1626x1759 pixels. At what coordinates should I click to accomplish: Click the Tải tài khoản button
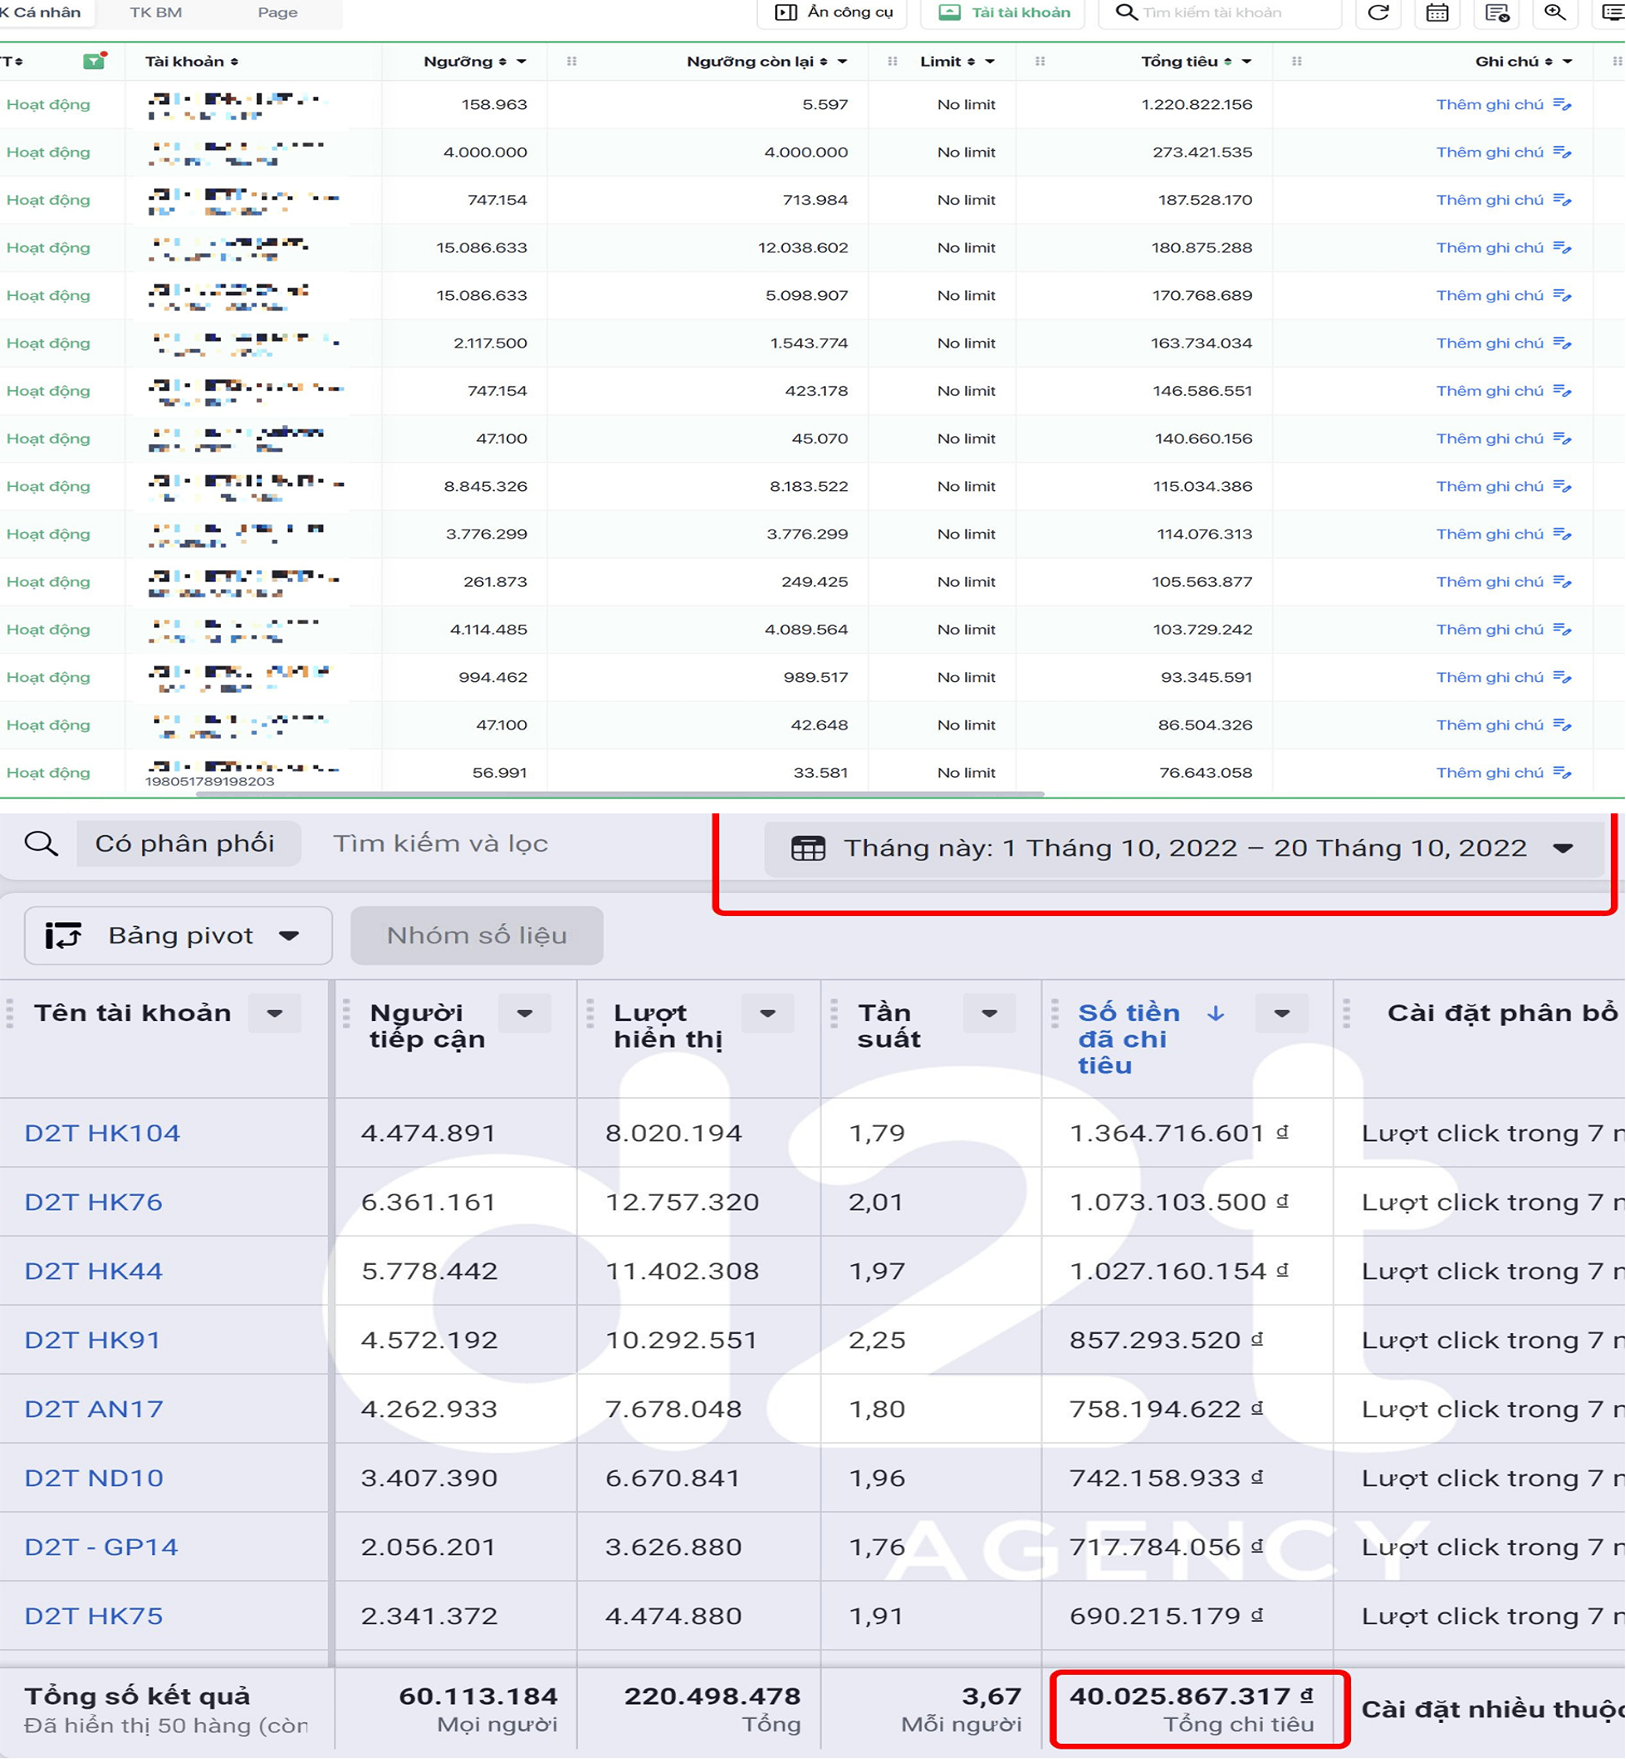[x=1004, y=13]
